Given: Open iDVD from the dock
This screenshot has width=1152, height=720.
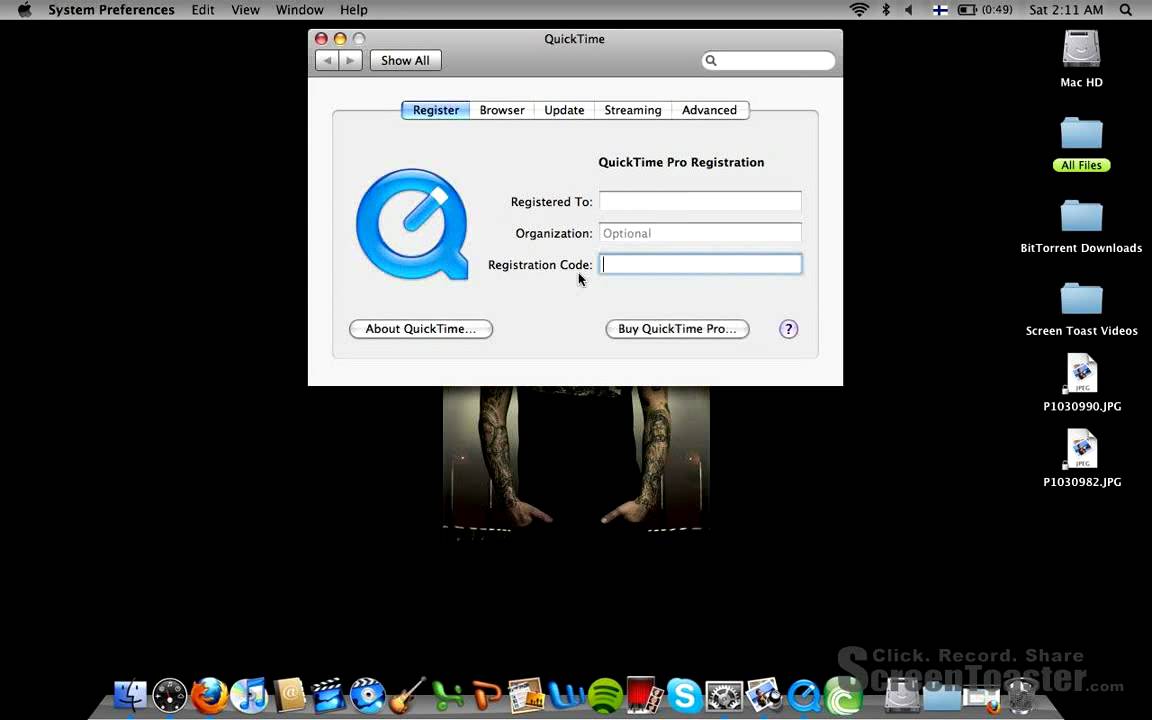Looking at the screenshot, I should click(367, 695).
